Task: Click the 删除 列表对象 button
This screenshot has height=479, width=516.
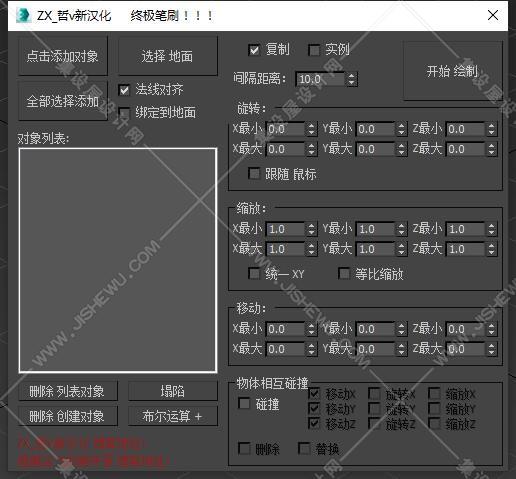Action: [x=68, y=391]
